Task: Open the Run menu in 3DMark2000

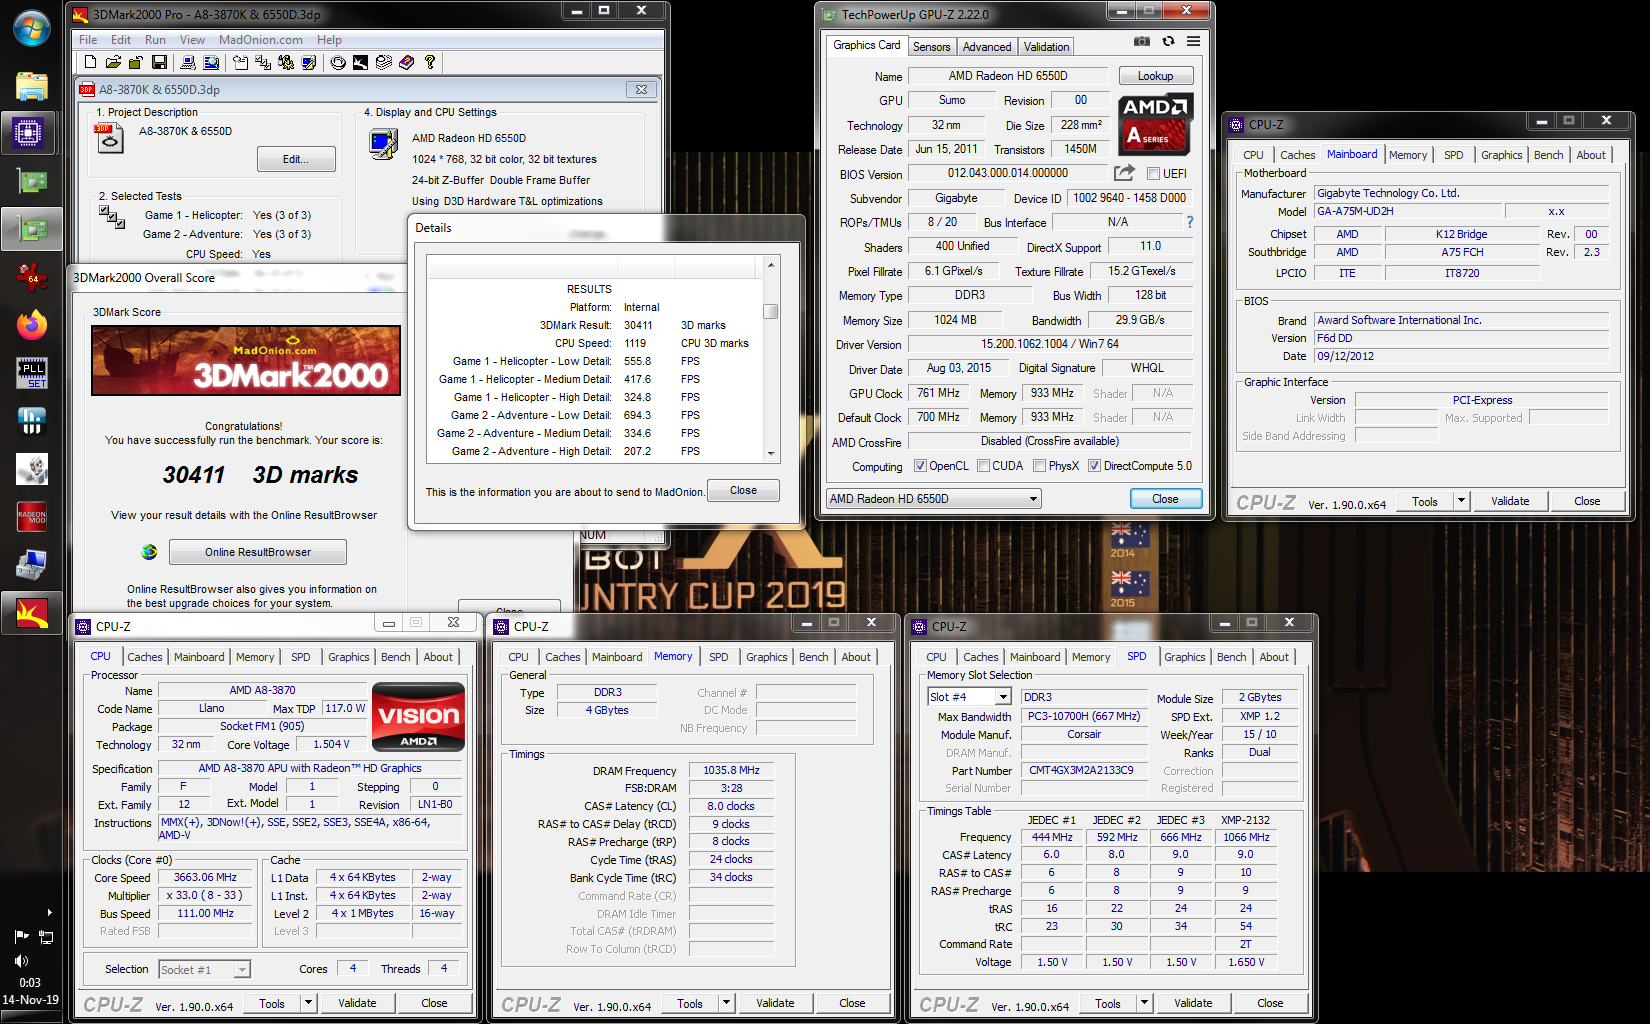Action: tap(155, 40)
